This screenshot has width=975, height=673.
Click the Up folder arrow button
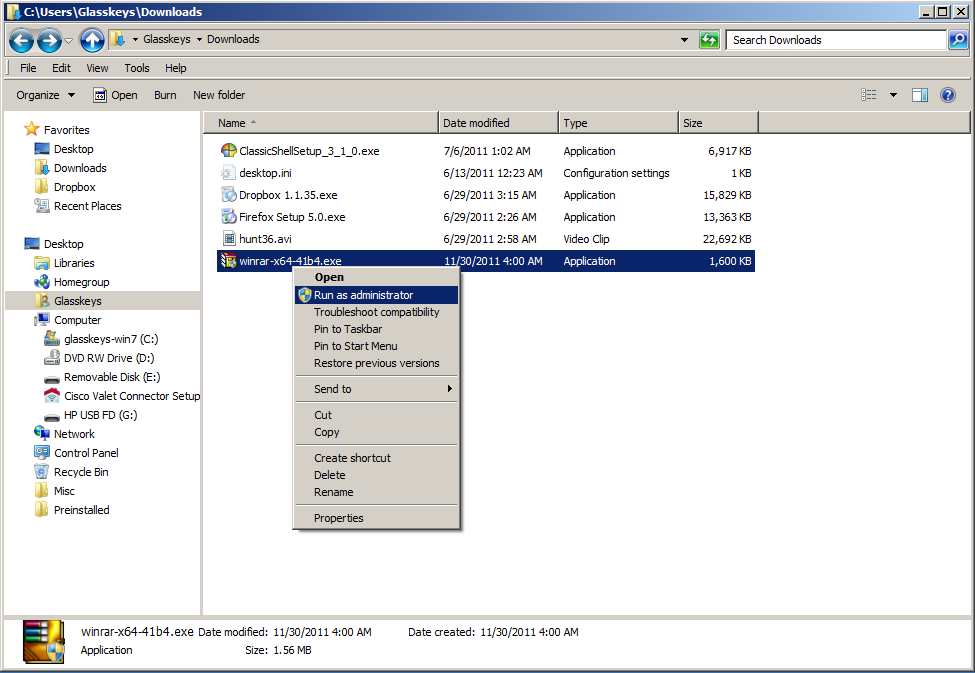(x=92, y=40)
